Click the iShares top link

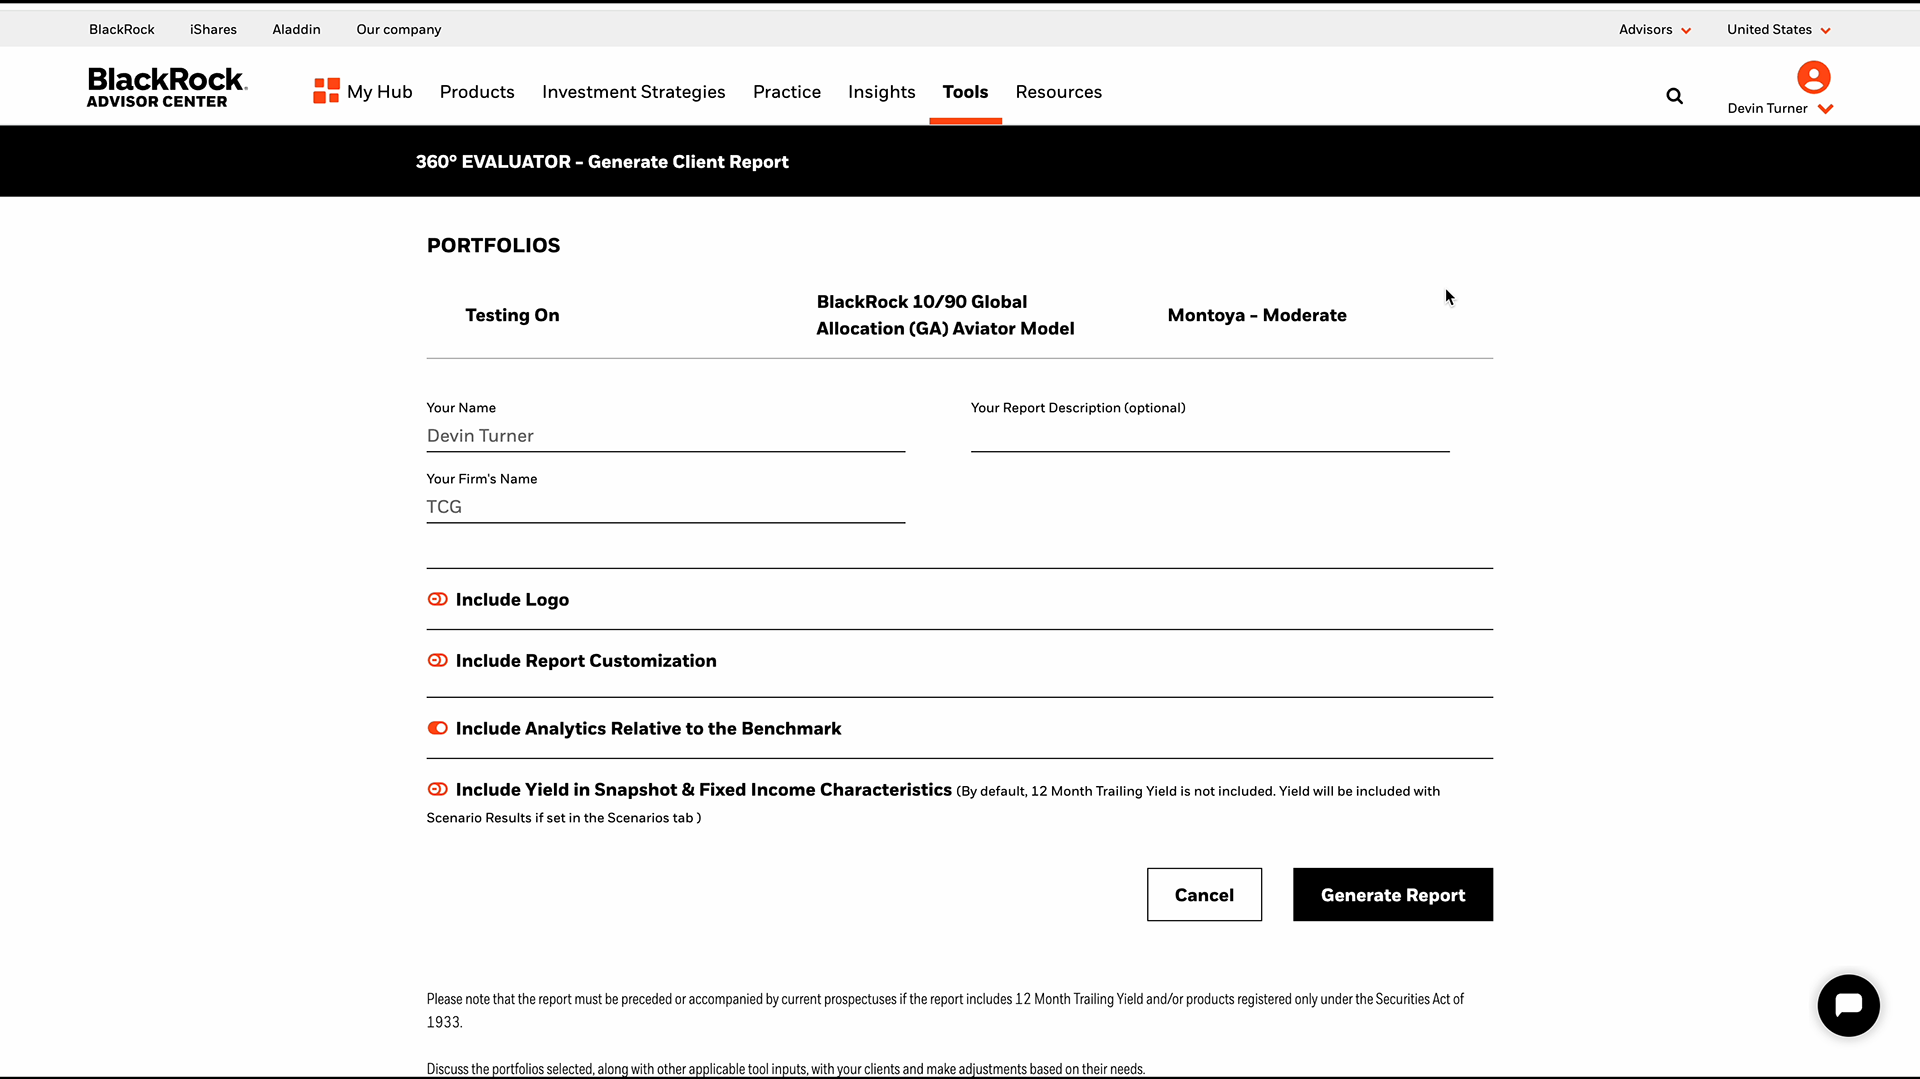tap(213, 29)
